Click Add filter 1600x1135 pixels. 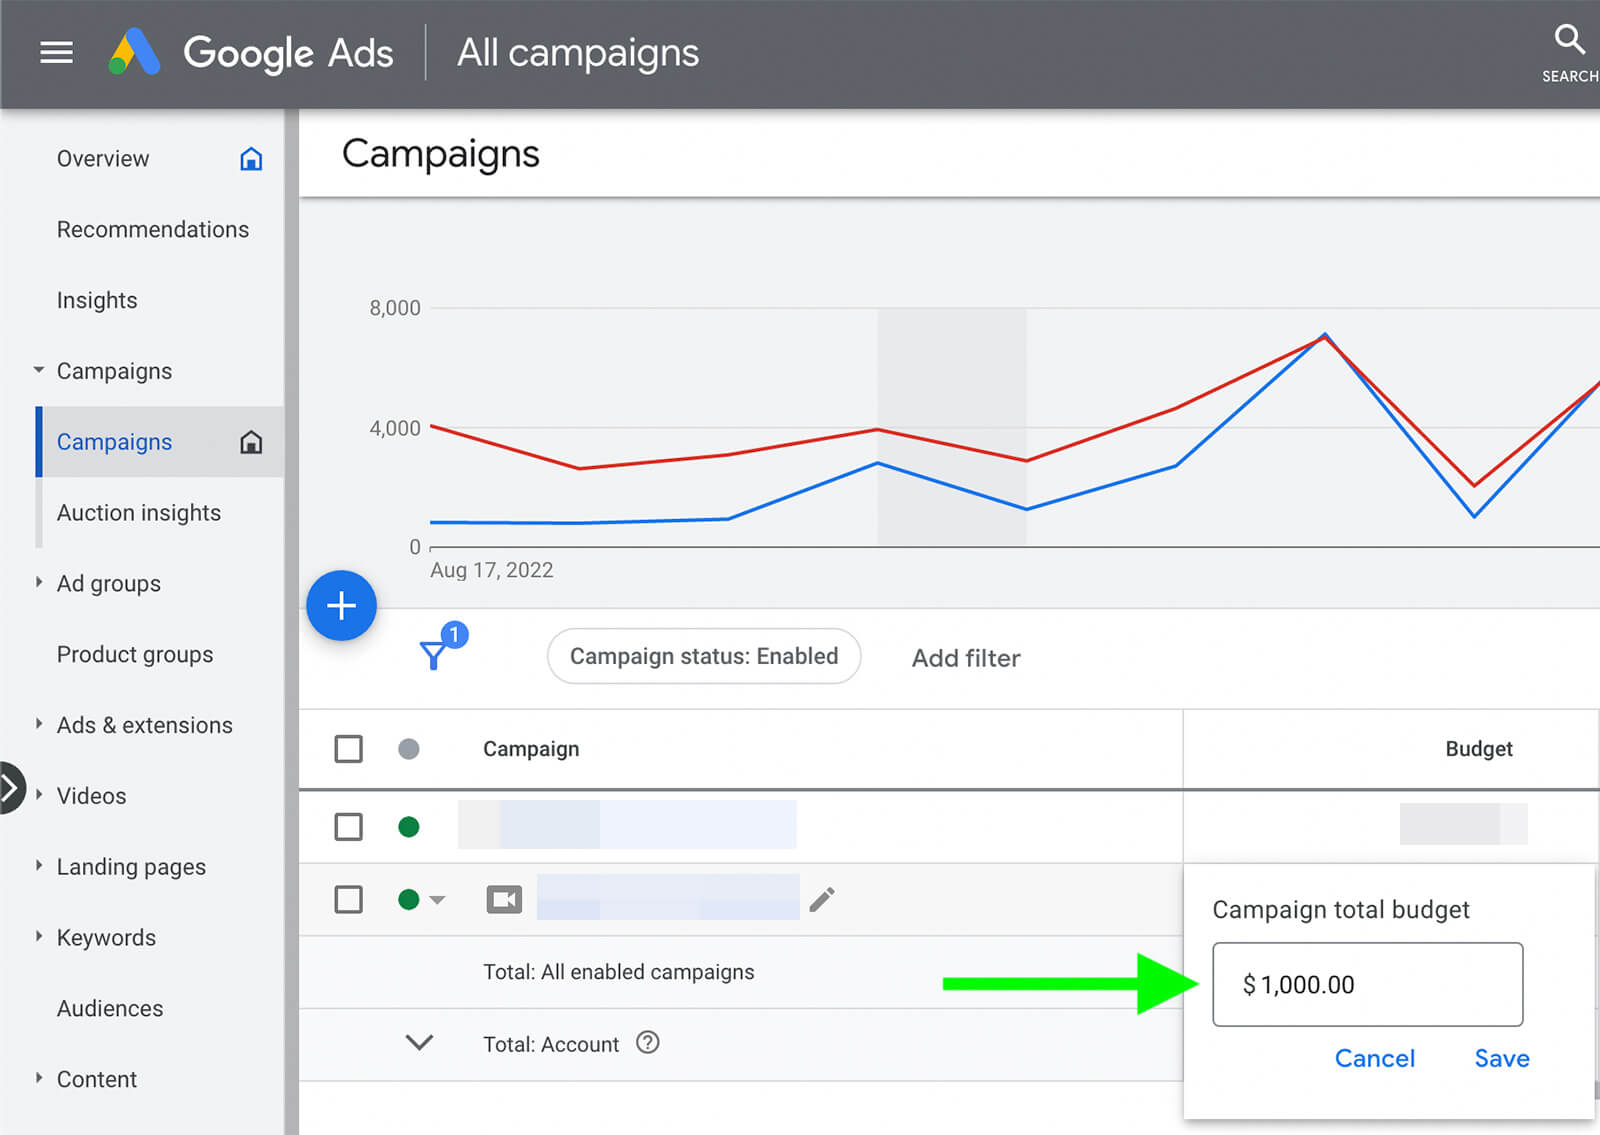(x=966, y=658)
